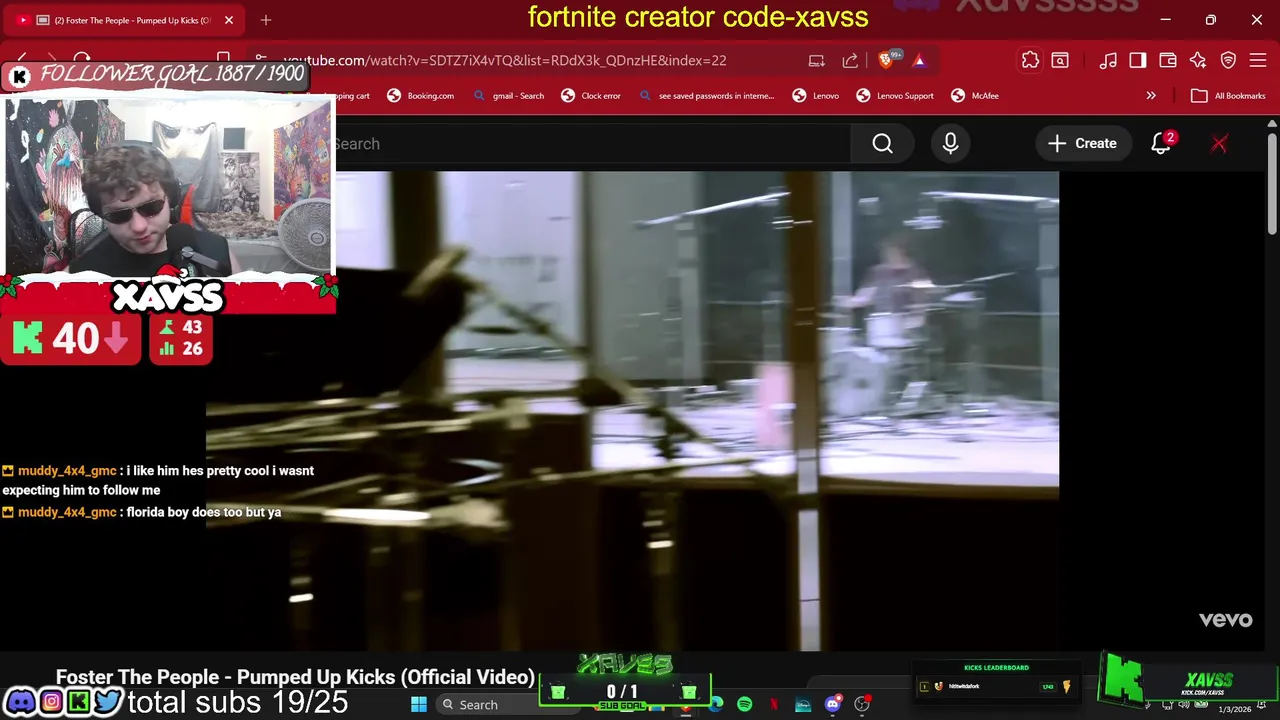
Task: Open the Brave Wallet icon
Action: point(1168,60)
